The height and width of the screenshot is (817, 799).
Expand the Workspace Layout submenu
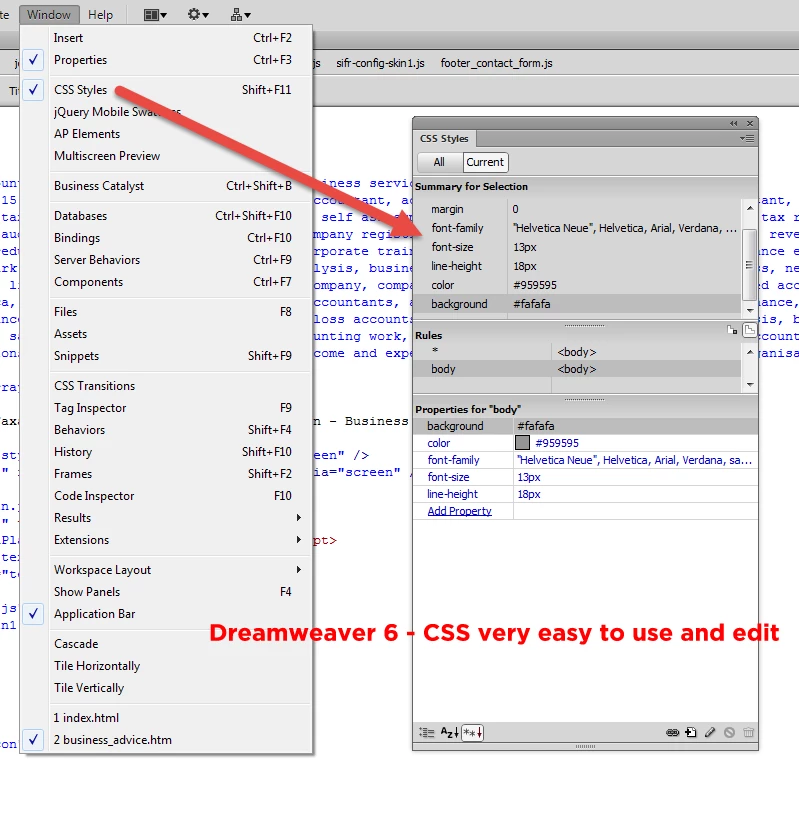point(167,570)
